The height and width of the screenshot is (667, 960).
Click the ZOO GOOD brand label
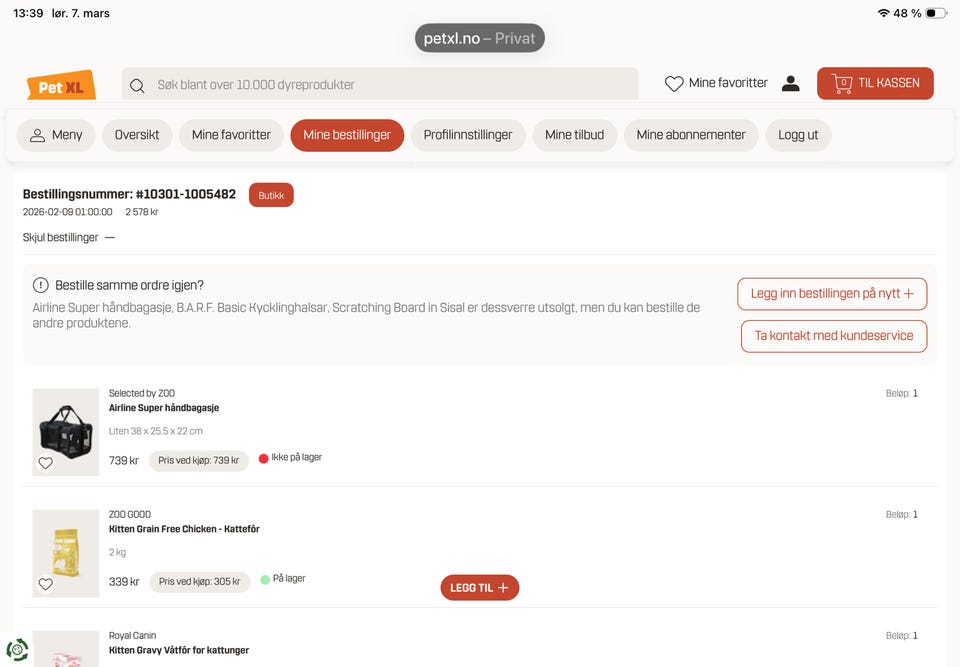tap(130, 514)
